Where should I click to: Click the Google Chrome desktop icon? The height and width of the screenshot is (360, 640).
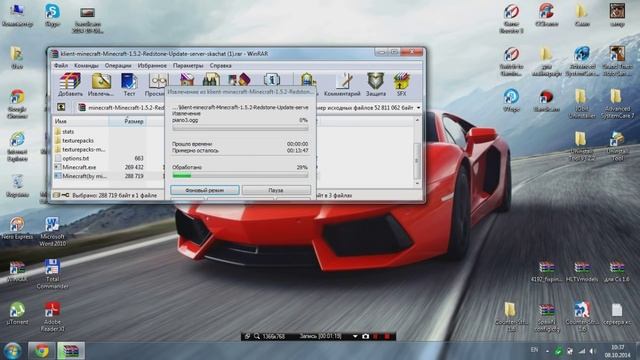tap(17, 103)
